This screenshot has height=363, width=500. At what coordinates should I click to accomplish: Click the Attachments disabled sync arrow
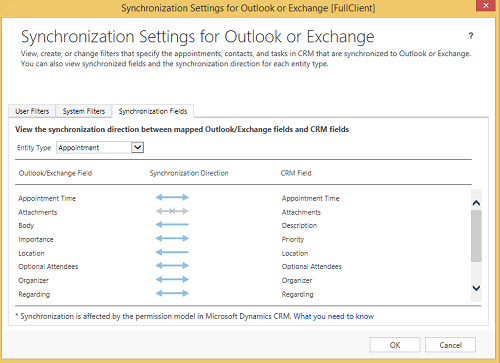click(x=172, y=211)
